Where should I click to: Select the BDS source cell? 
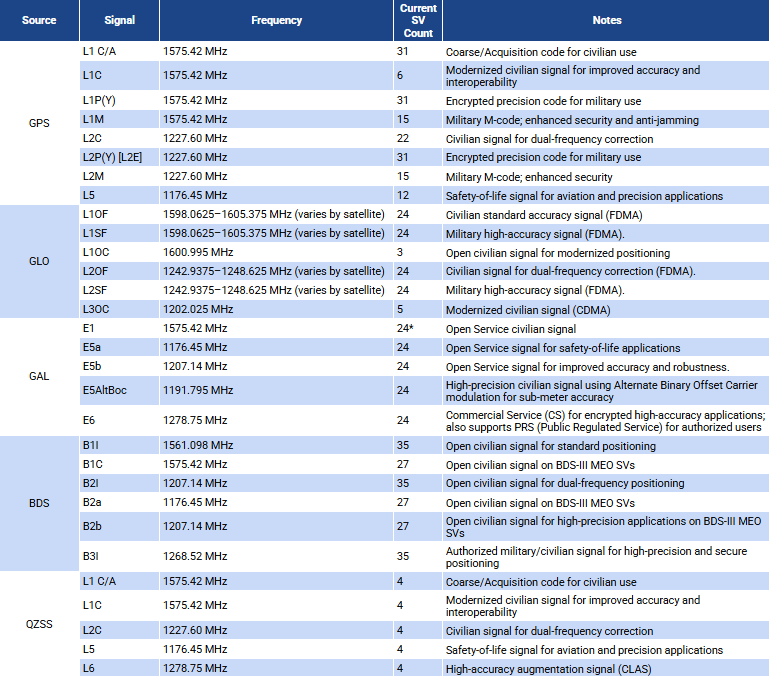pyautogui.click(x=39, y=503)
